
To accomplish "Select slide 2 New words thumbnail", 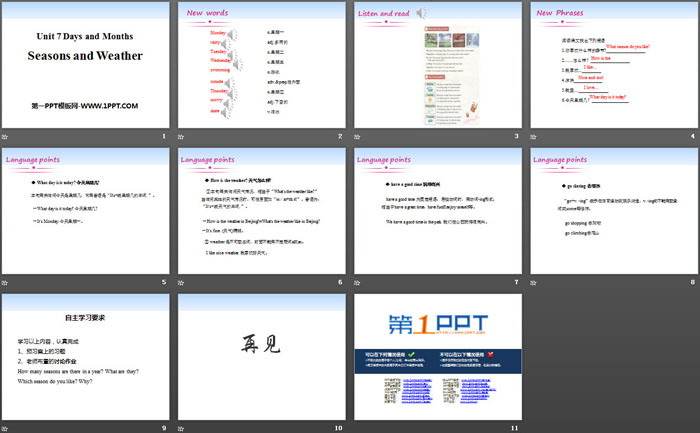I will pos(262,65).
